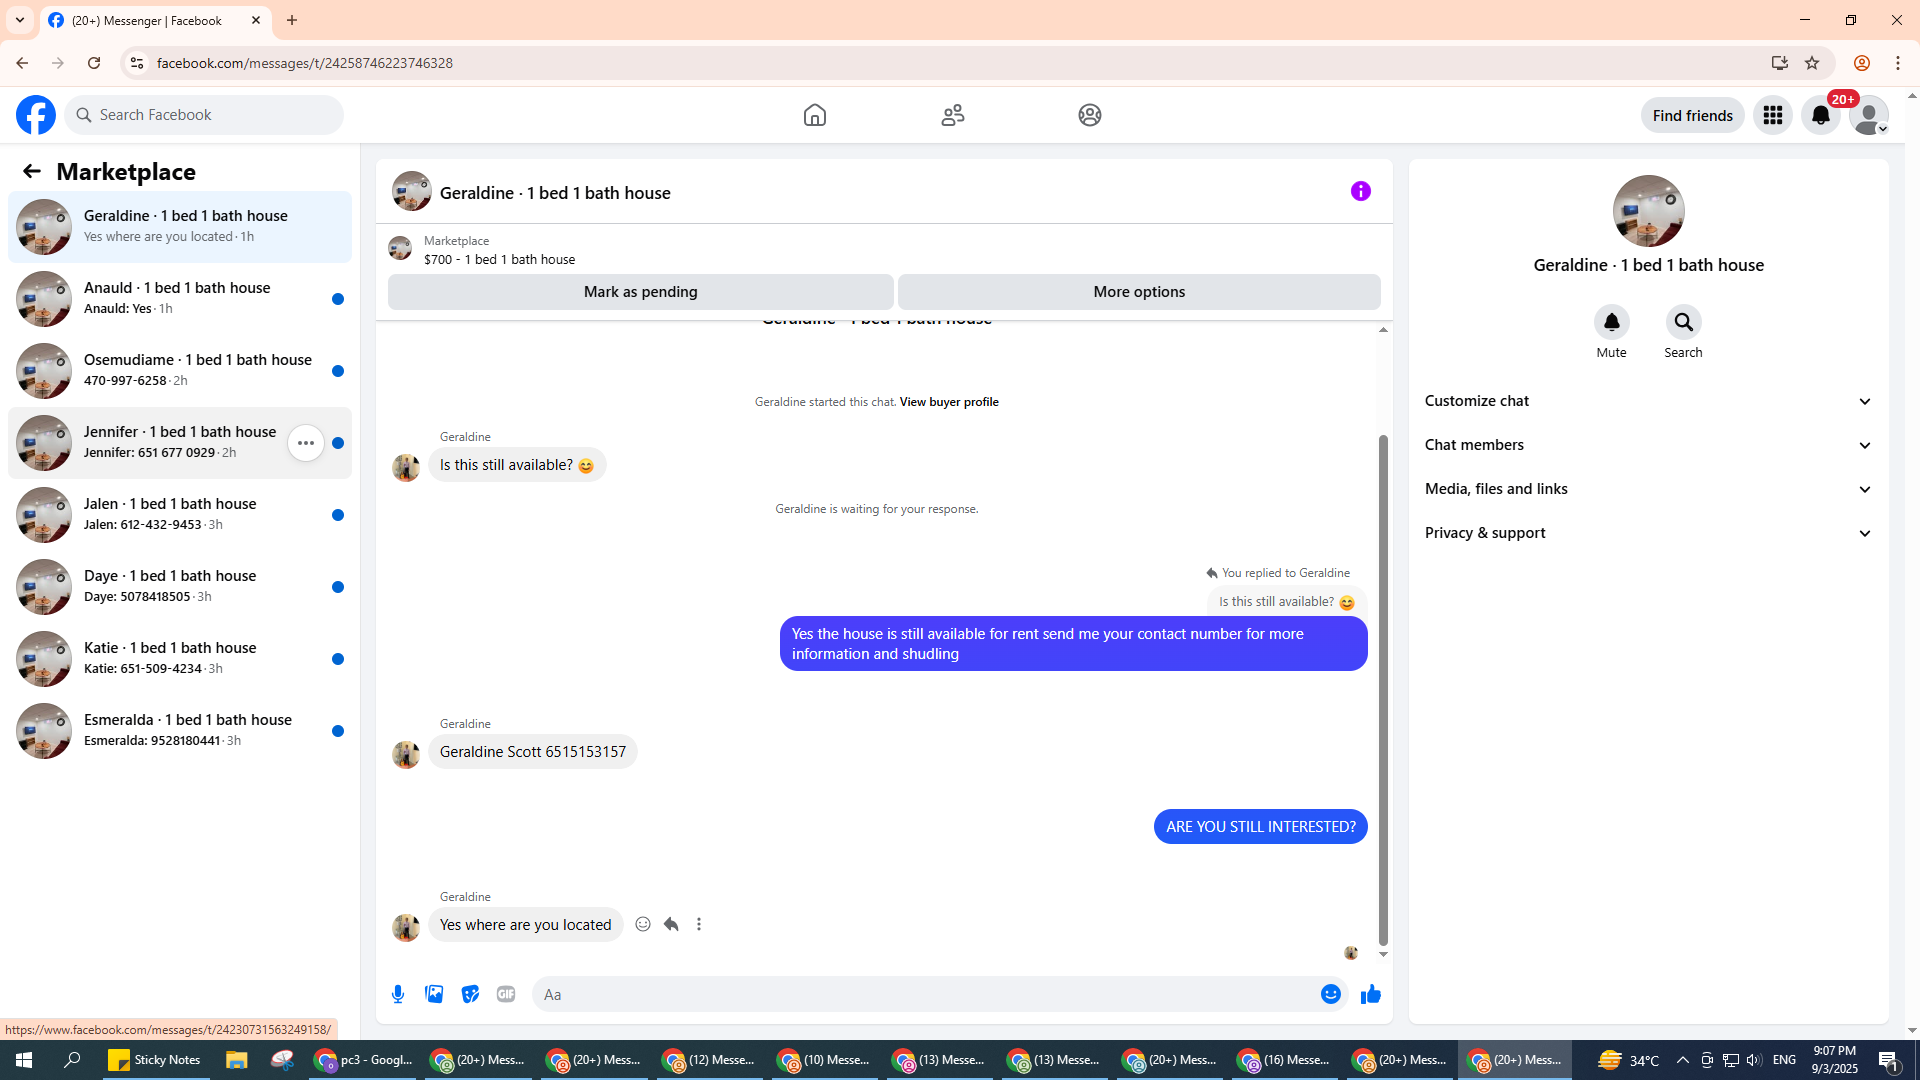Click More options button

[1139, 292]
